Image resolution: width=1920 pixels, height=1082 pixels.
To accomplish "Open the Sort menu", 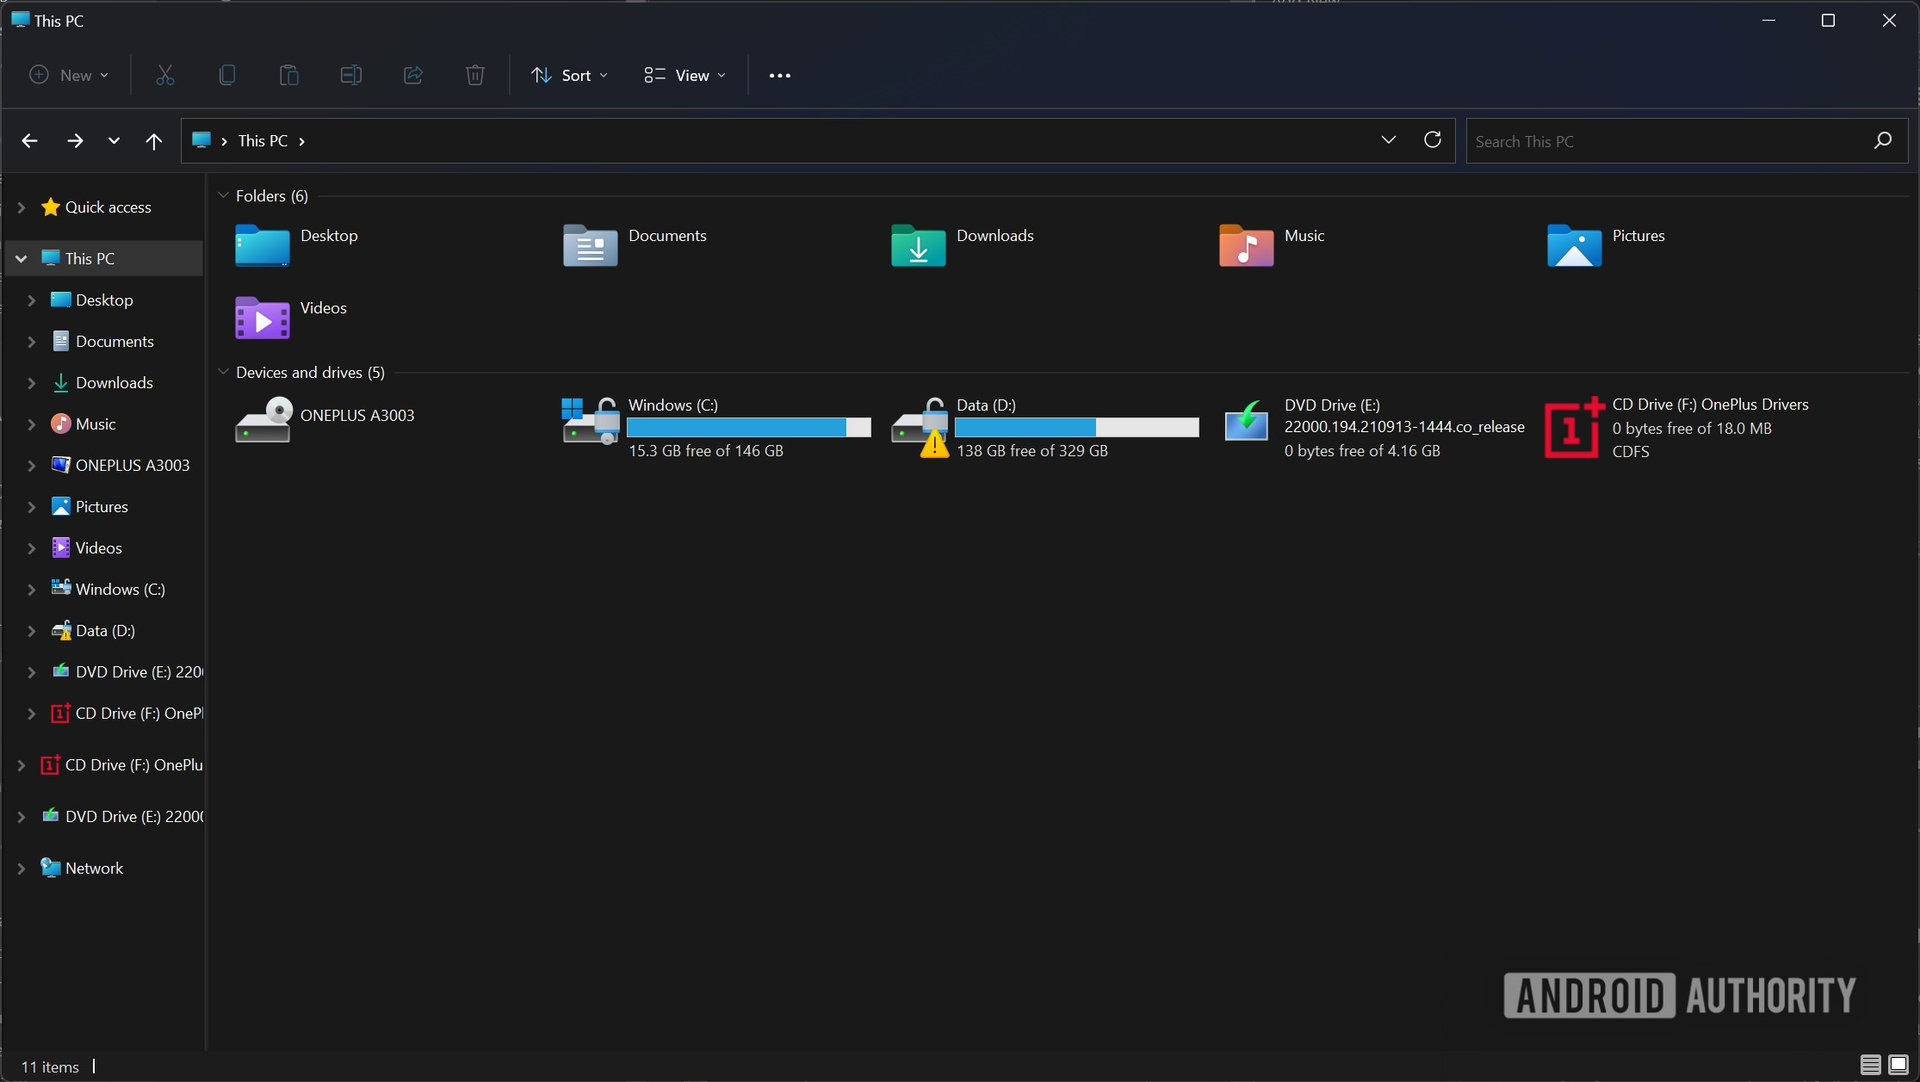I will point(569,75).
